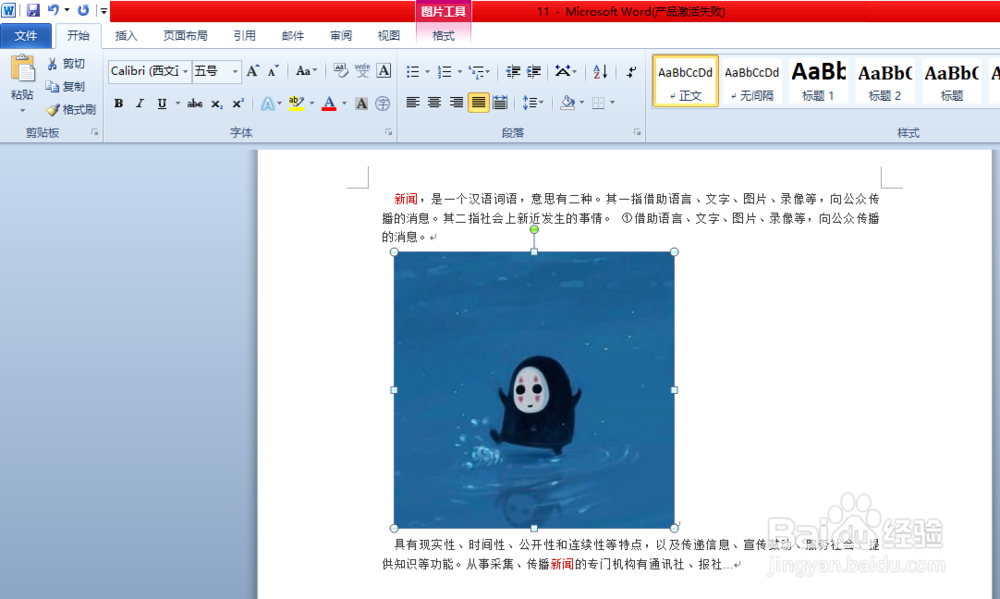
Task: Click the Enclosed Character (字) icon
Action: (x=383, y=103)
